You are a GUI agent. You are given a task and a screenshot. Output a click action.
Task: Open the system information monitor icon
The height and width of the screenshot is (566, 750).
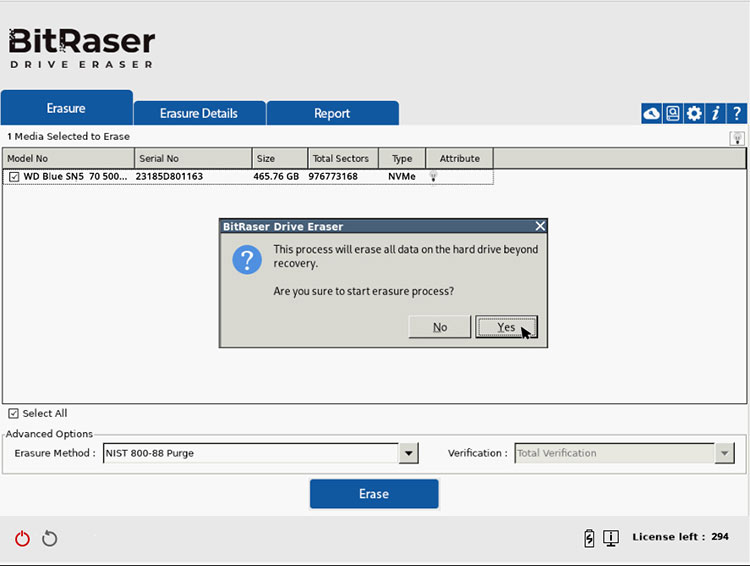[611, 538]
